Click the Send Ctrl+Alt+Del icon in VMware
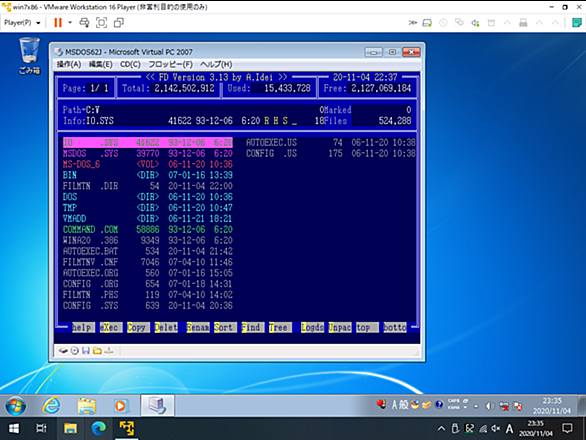Image resolution: width=586 pixels, height=440 pixels. (x=84, y=23)
